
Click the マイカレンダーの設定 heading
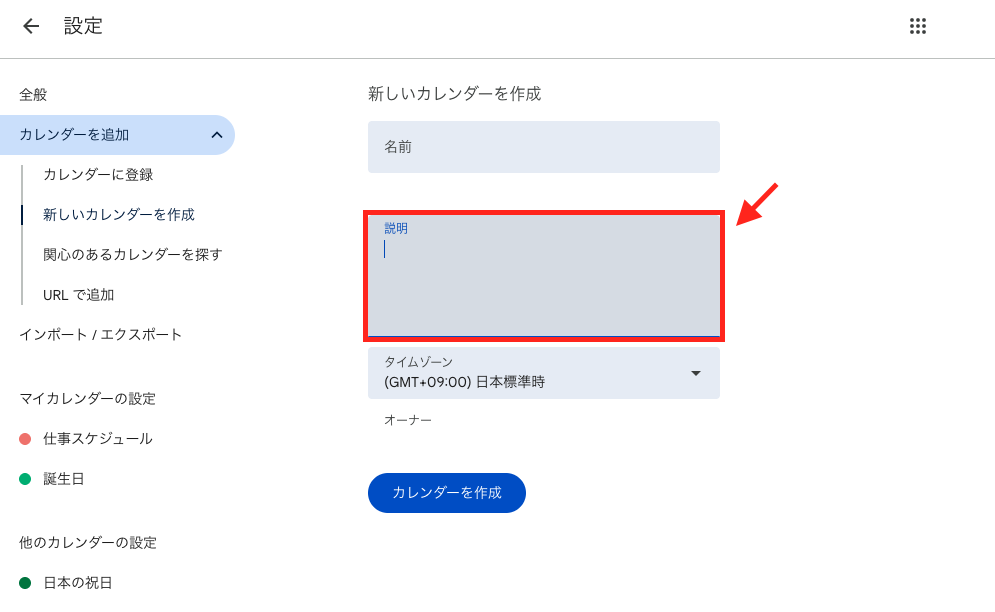(88, 399)
